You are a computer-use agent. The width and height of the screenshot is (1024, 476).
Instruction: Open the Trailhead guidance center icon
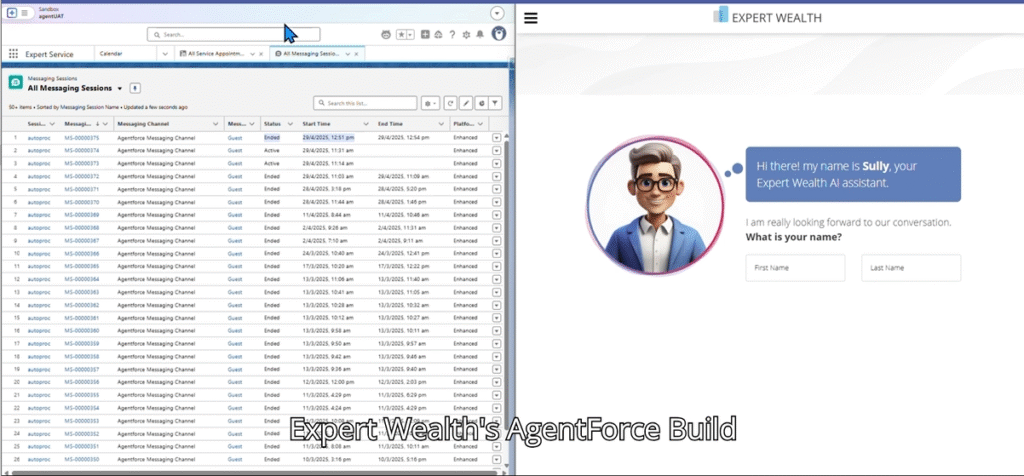point(438,35)
